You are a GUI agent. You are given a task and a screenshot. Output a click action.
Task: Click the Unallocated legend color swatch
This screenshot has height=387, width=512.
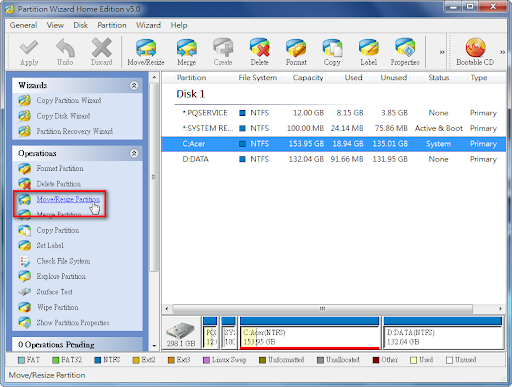(320, 360)
